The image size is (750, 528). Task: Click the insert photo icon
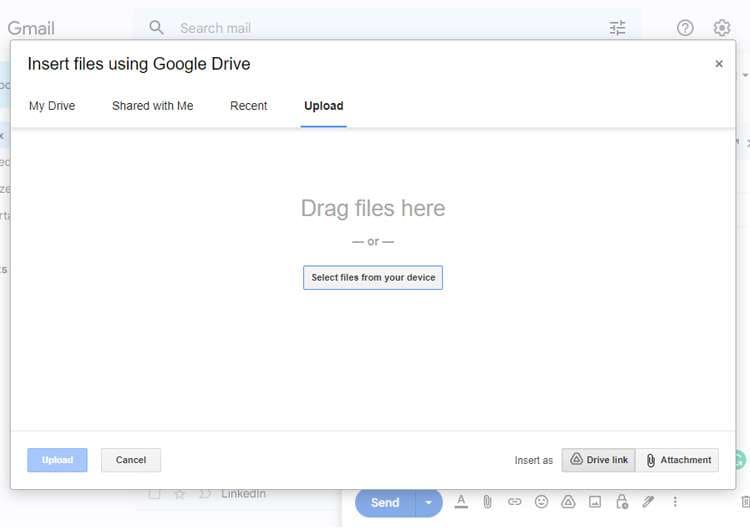(x=595, y=502)
